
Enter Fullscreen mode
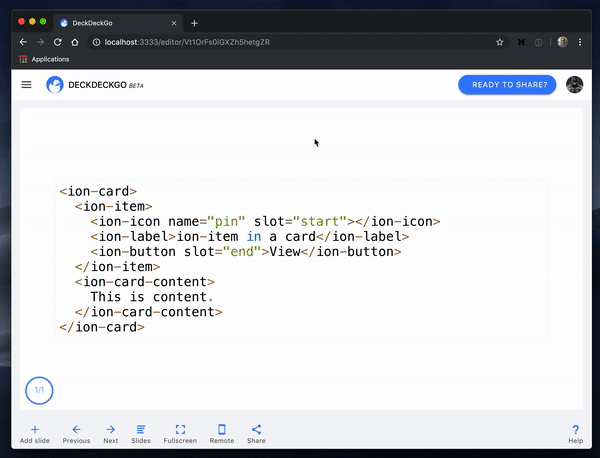pos(180,434)
